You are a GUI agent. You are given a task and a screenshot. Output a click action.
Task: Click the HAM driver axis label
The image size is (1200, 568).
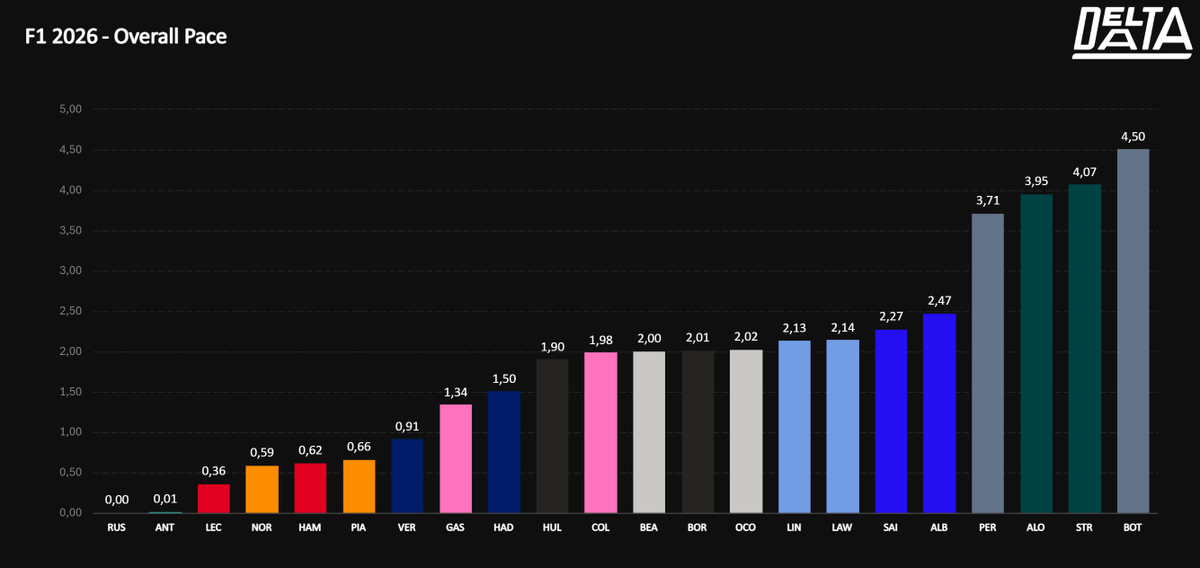pos(311,526)
